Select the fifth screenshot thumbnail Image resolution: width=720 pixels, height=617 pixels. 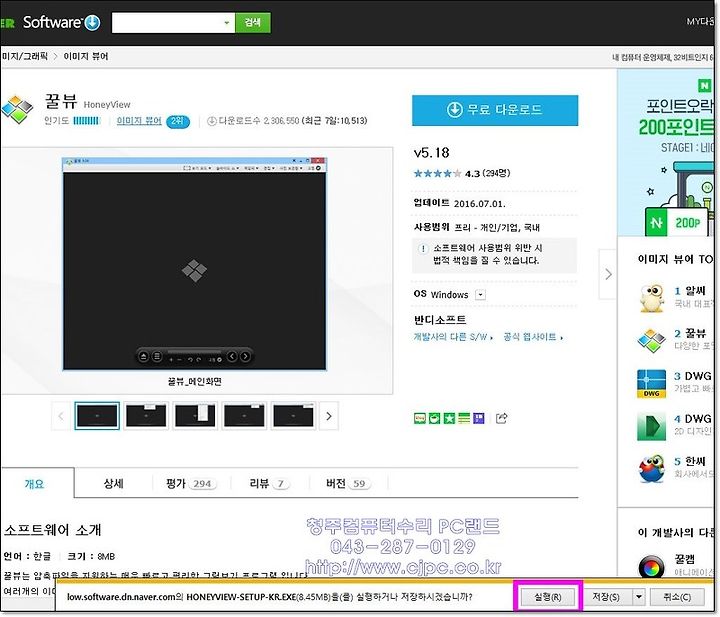[293, 416]
